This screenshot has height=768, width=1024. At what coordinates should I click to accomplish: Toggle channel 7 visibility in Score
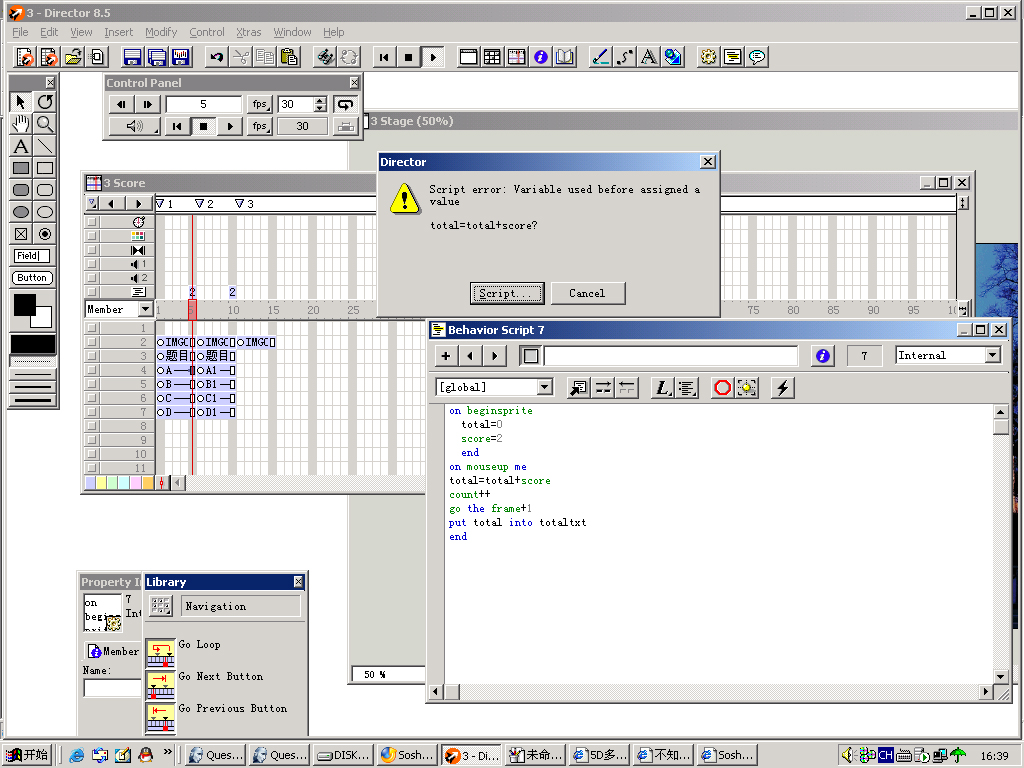pyautogui.click(x=92, y=412)
